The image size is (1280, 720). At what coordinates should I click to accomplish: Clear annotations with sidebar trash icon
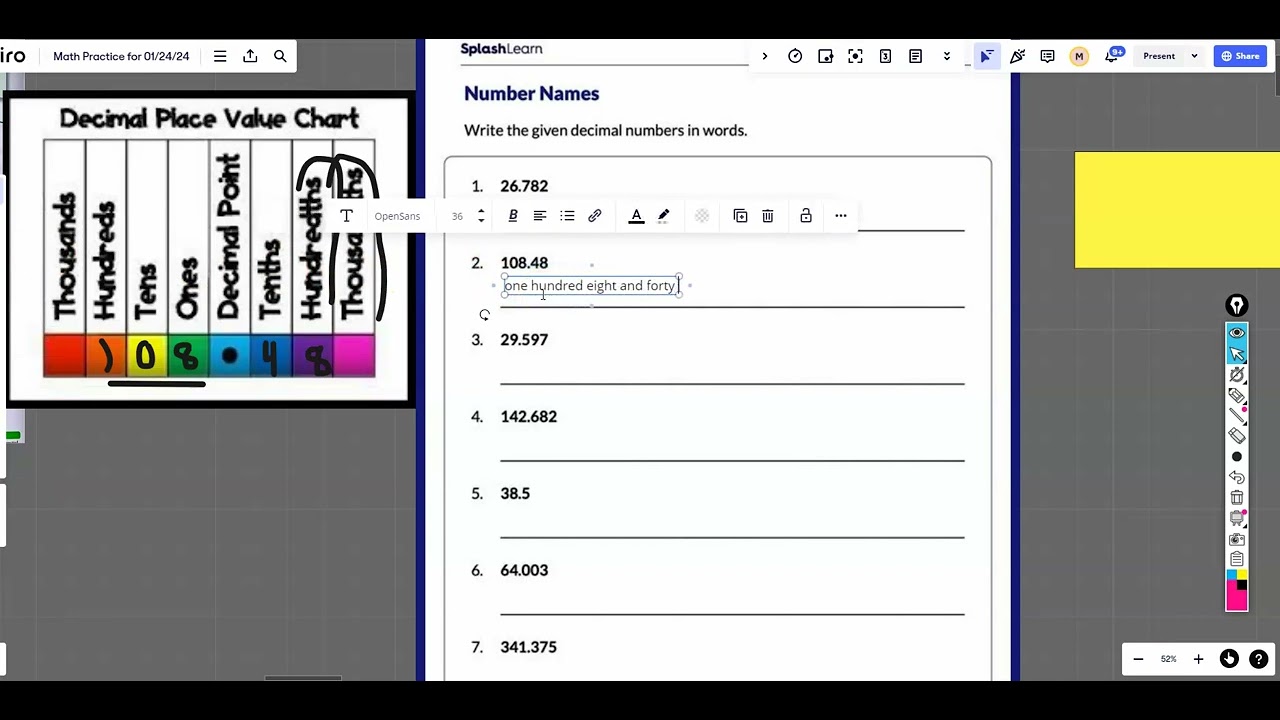point(1237,498)
